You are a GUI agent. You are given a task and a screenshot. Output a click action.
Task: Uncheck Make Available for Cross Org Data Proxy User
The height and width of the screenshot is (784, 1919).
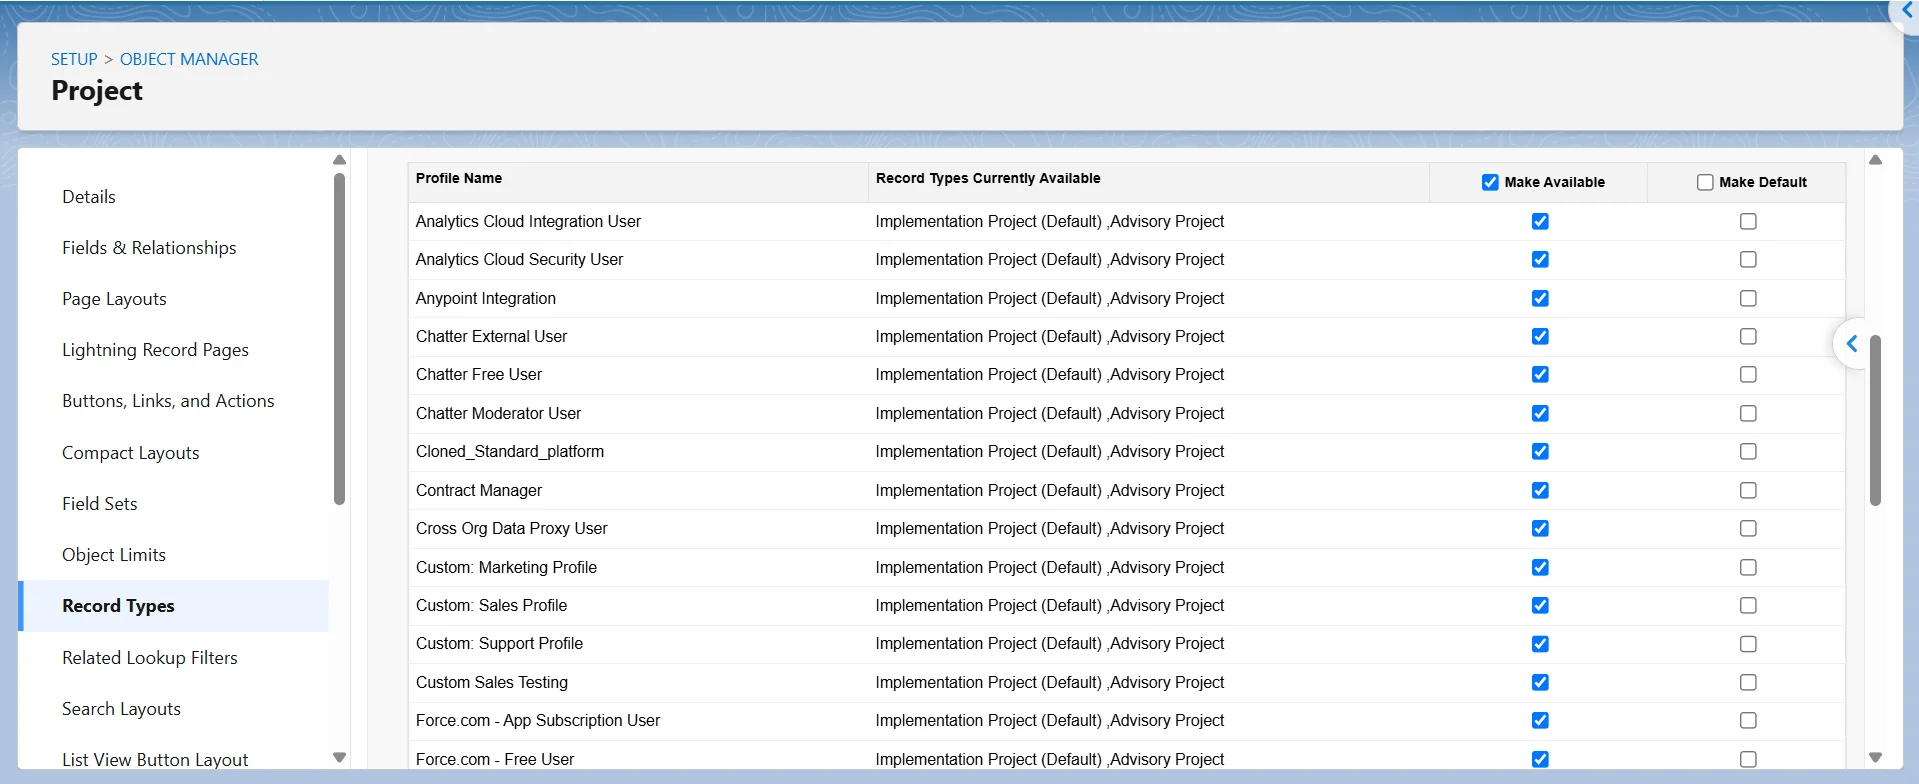tap(1540, 528)
